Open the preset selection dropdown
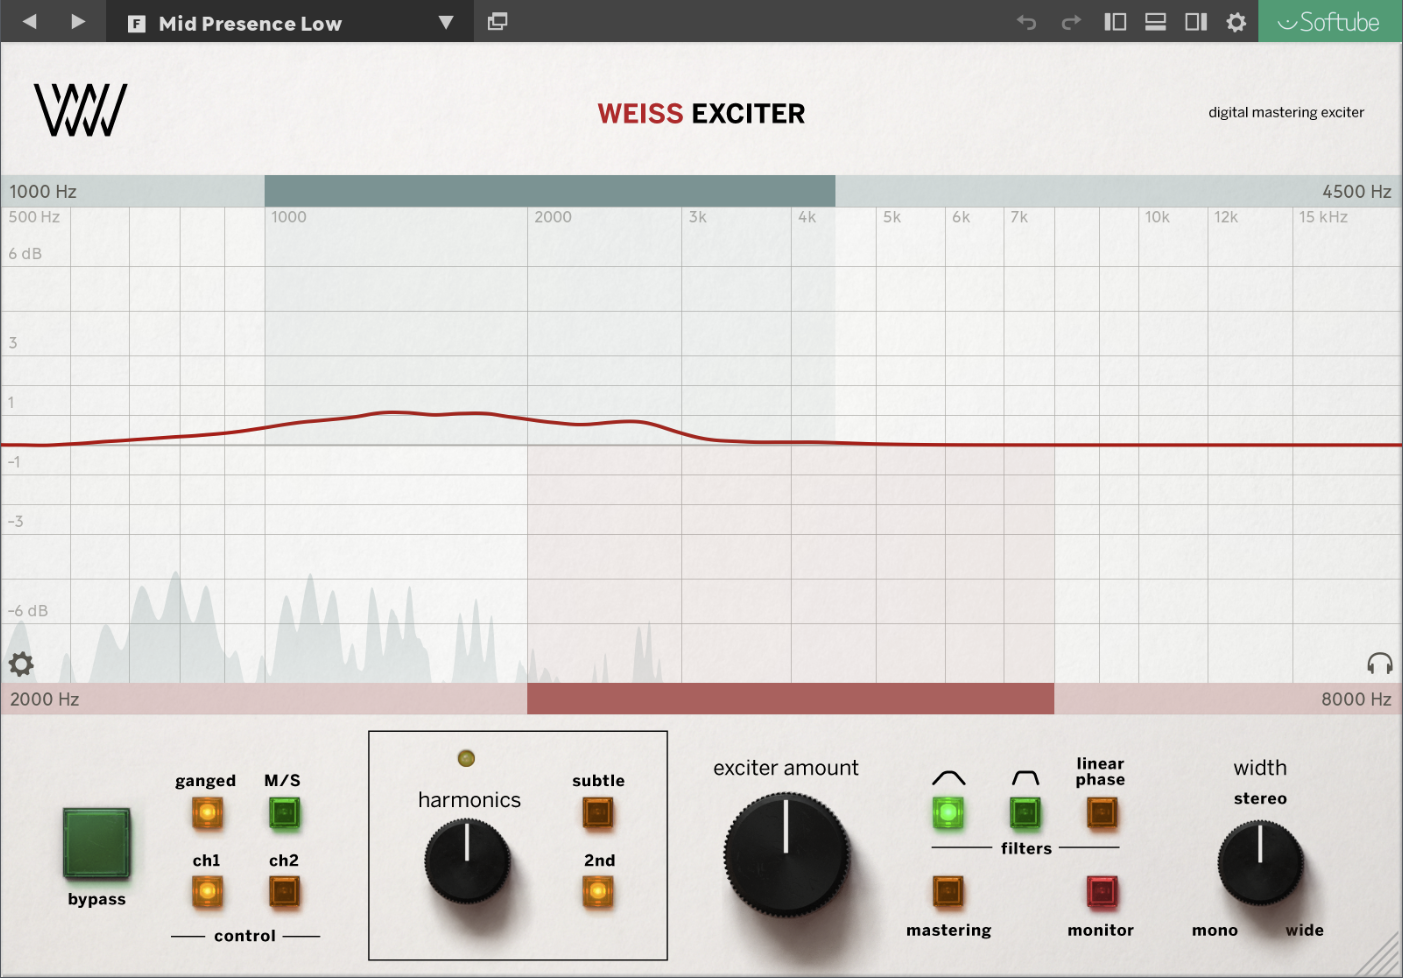Image resolution: width=1403 pixels, height=978 pixels. pyautogui.click(x=444, y=22)
